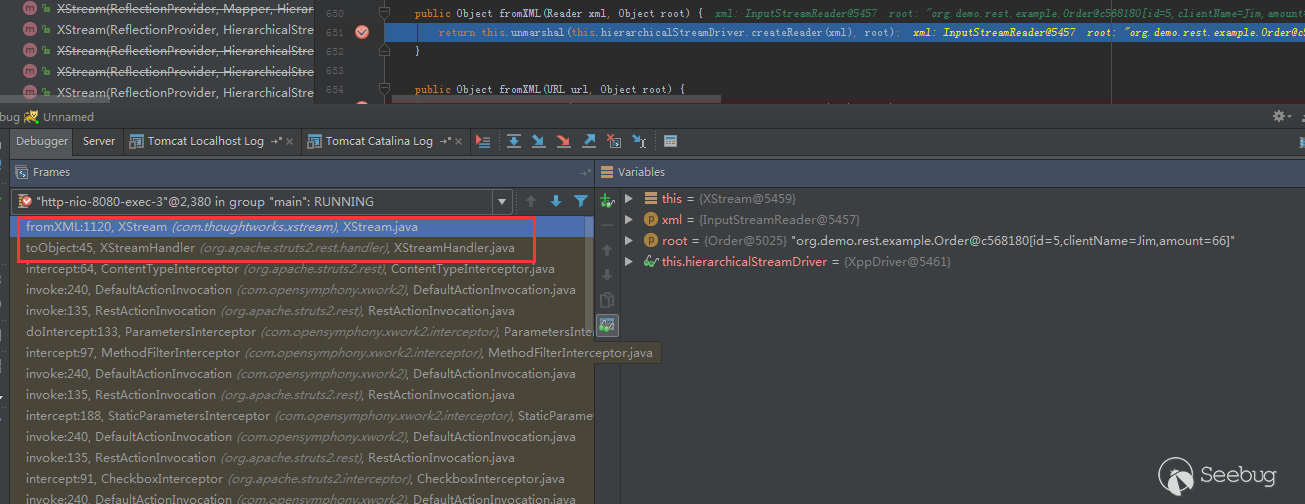Click the New Watch add icon

point(606,200)
